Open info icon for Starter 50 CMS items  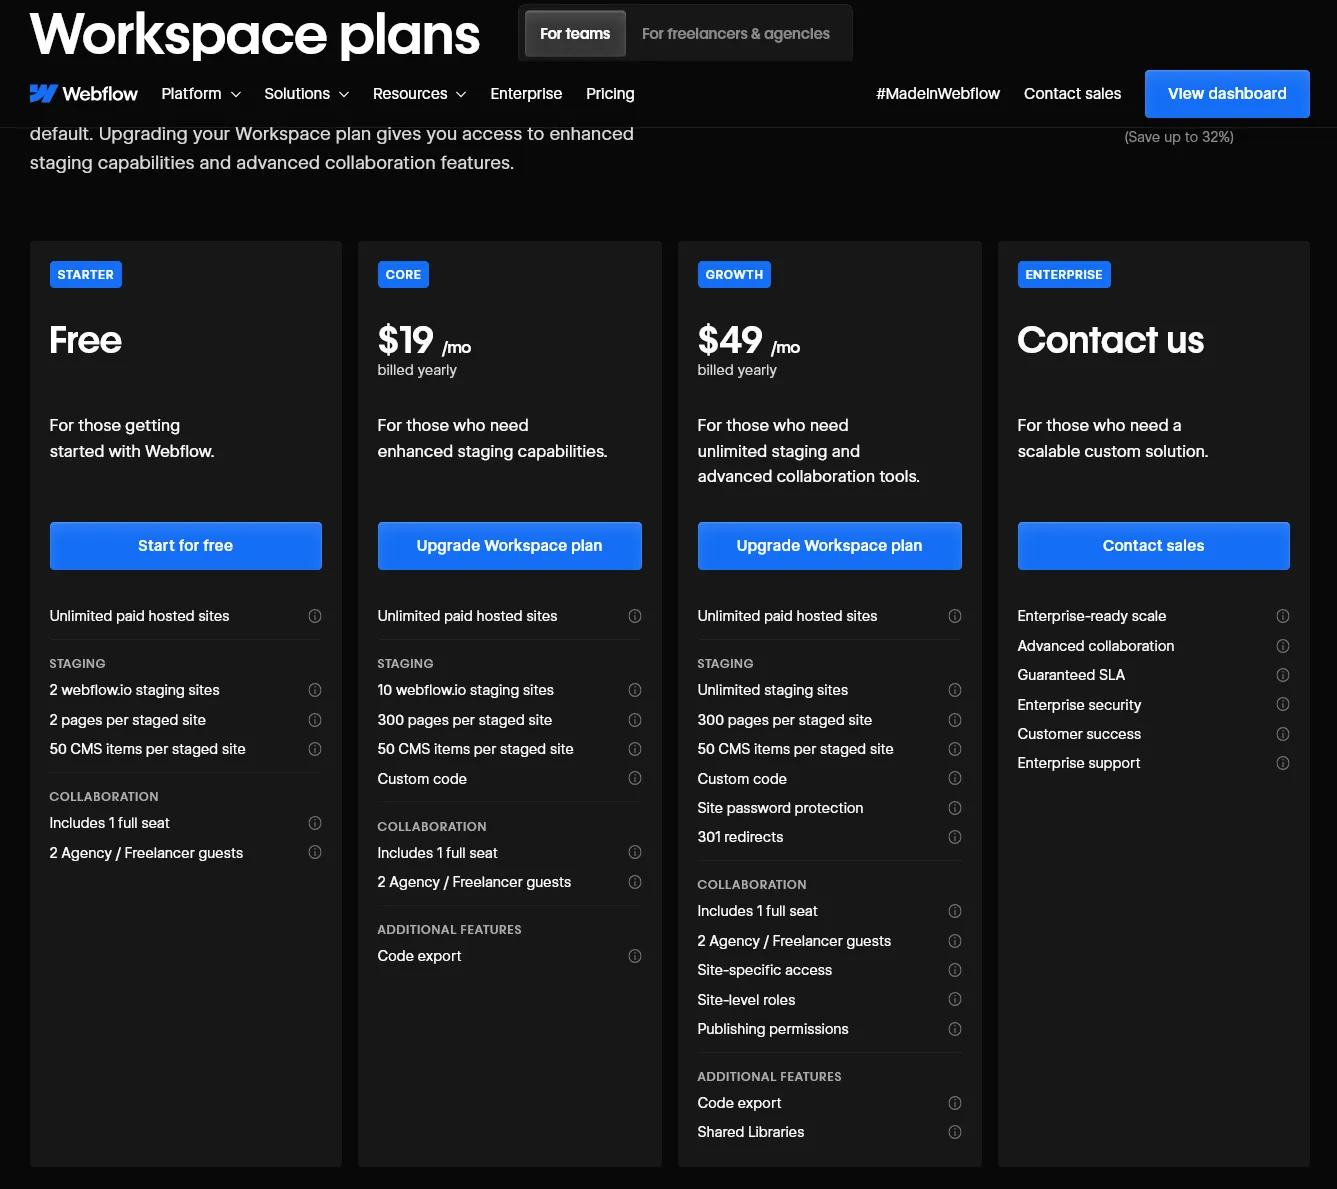[x=315, y=749]
